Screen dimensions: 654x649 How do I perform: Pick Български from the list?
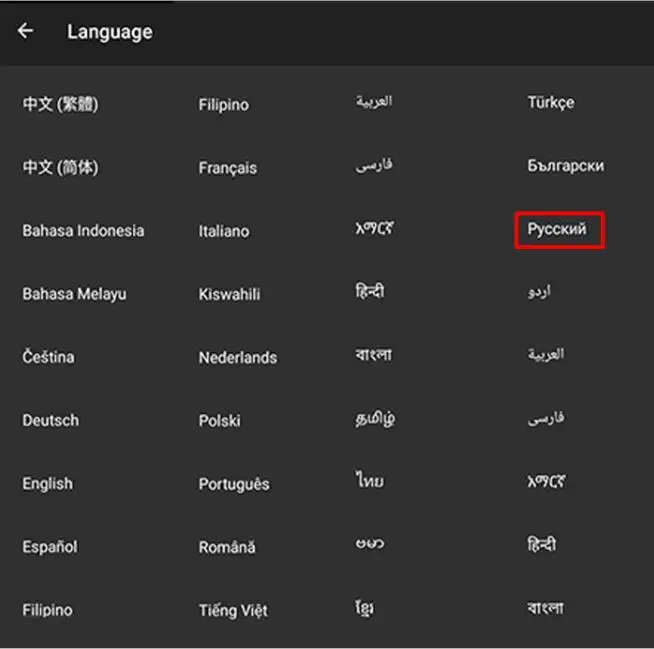[x=566, y=166]
